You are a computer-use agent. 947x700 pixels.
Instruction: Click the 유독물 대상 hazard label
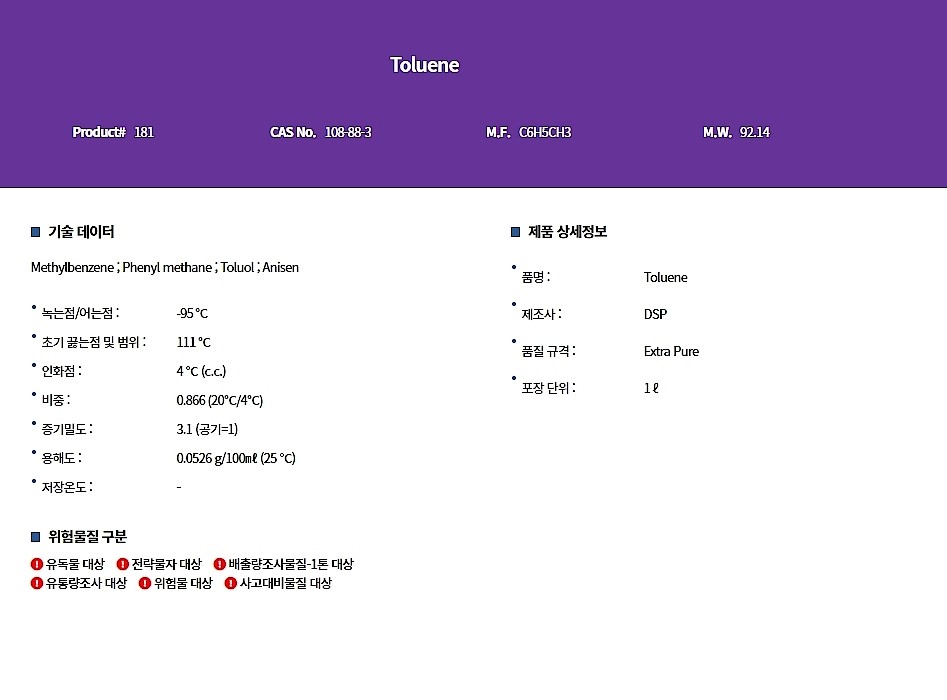75,564
